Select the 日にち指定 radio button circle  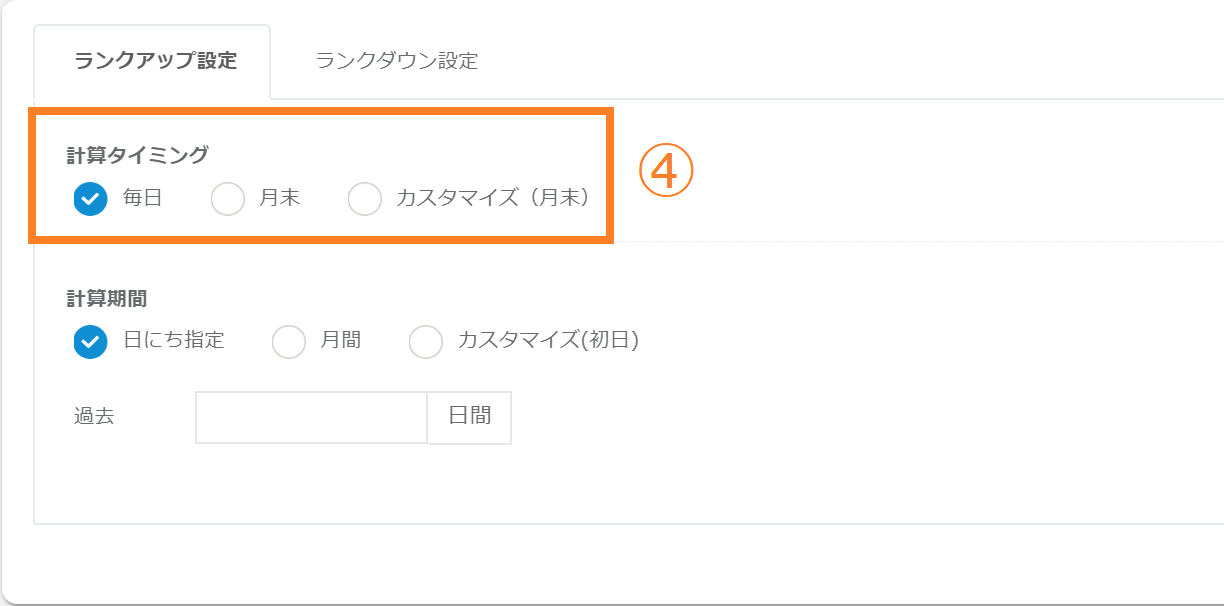point(90,341)
